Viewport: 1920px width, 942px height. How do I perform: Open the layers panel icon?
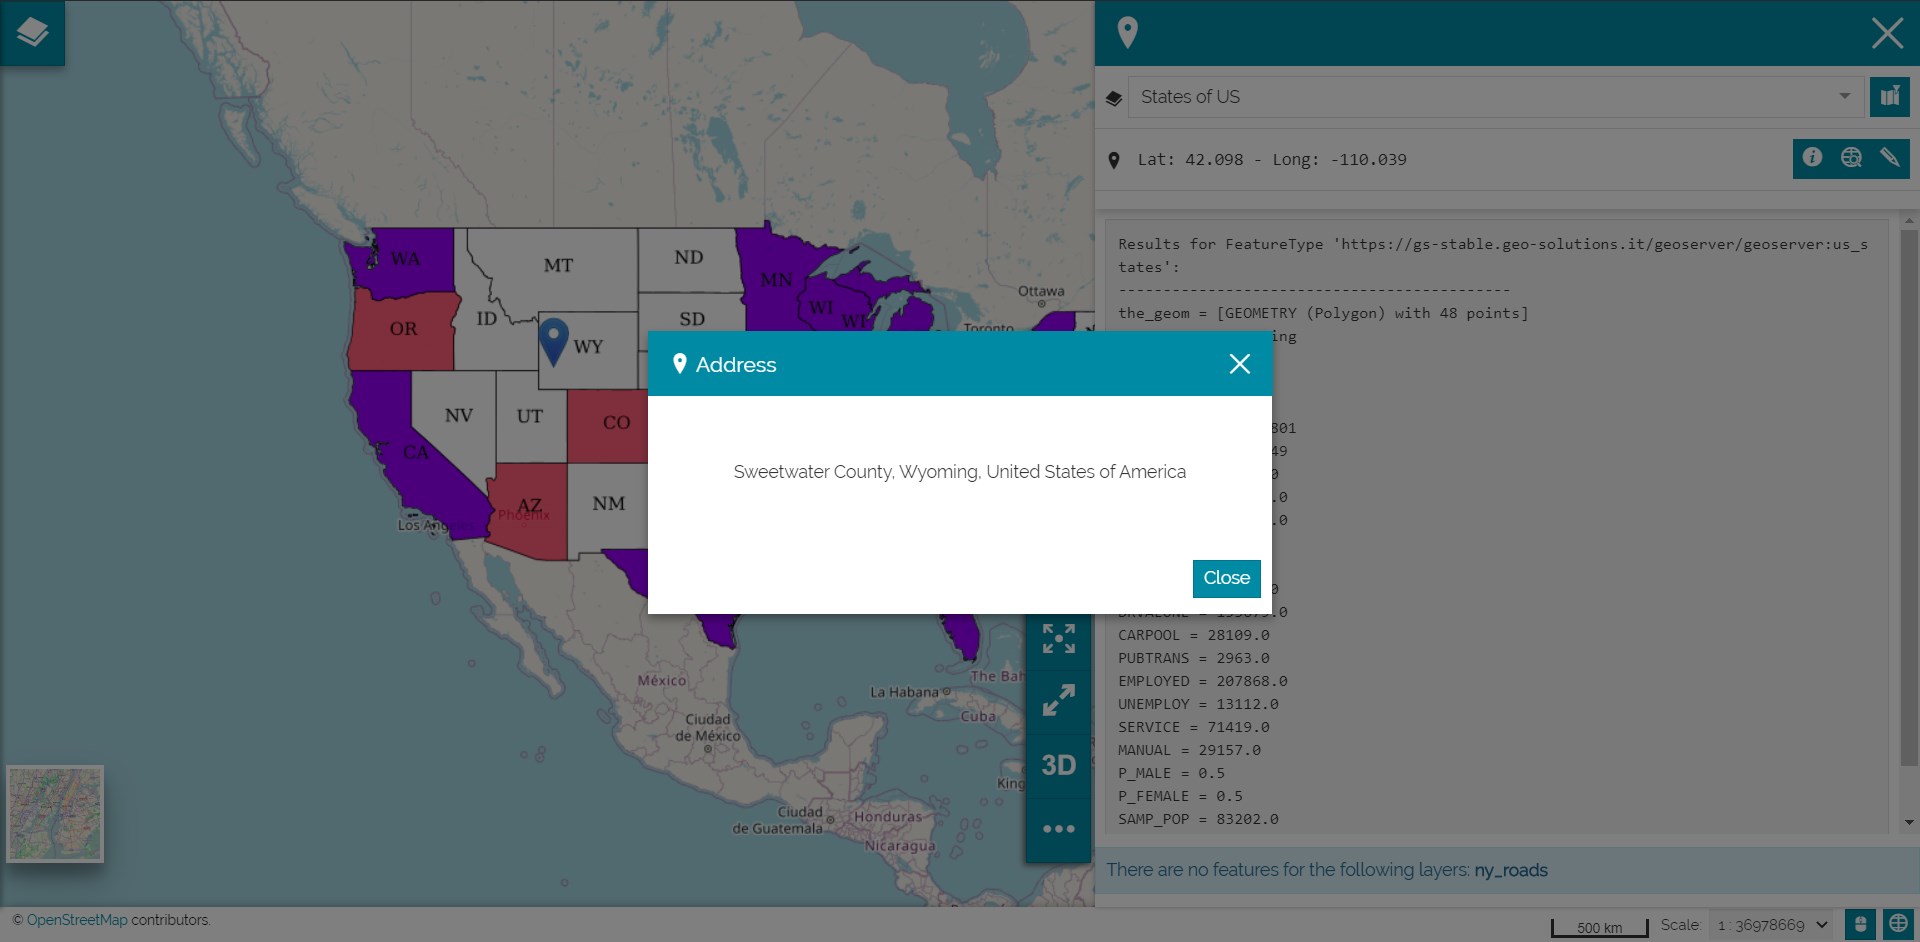tap(32, 32)
